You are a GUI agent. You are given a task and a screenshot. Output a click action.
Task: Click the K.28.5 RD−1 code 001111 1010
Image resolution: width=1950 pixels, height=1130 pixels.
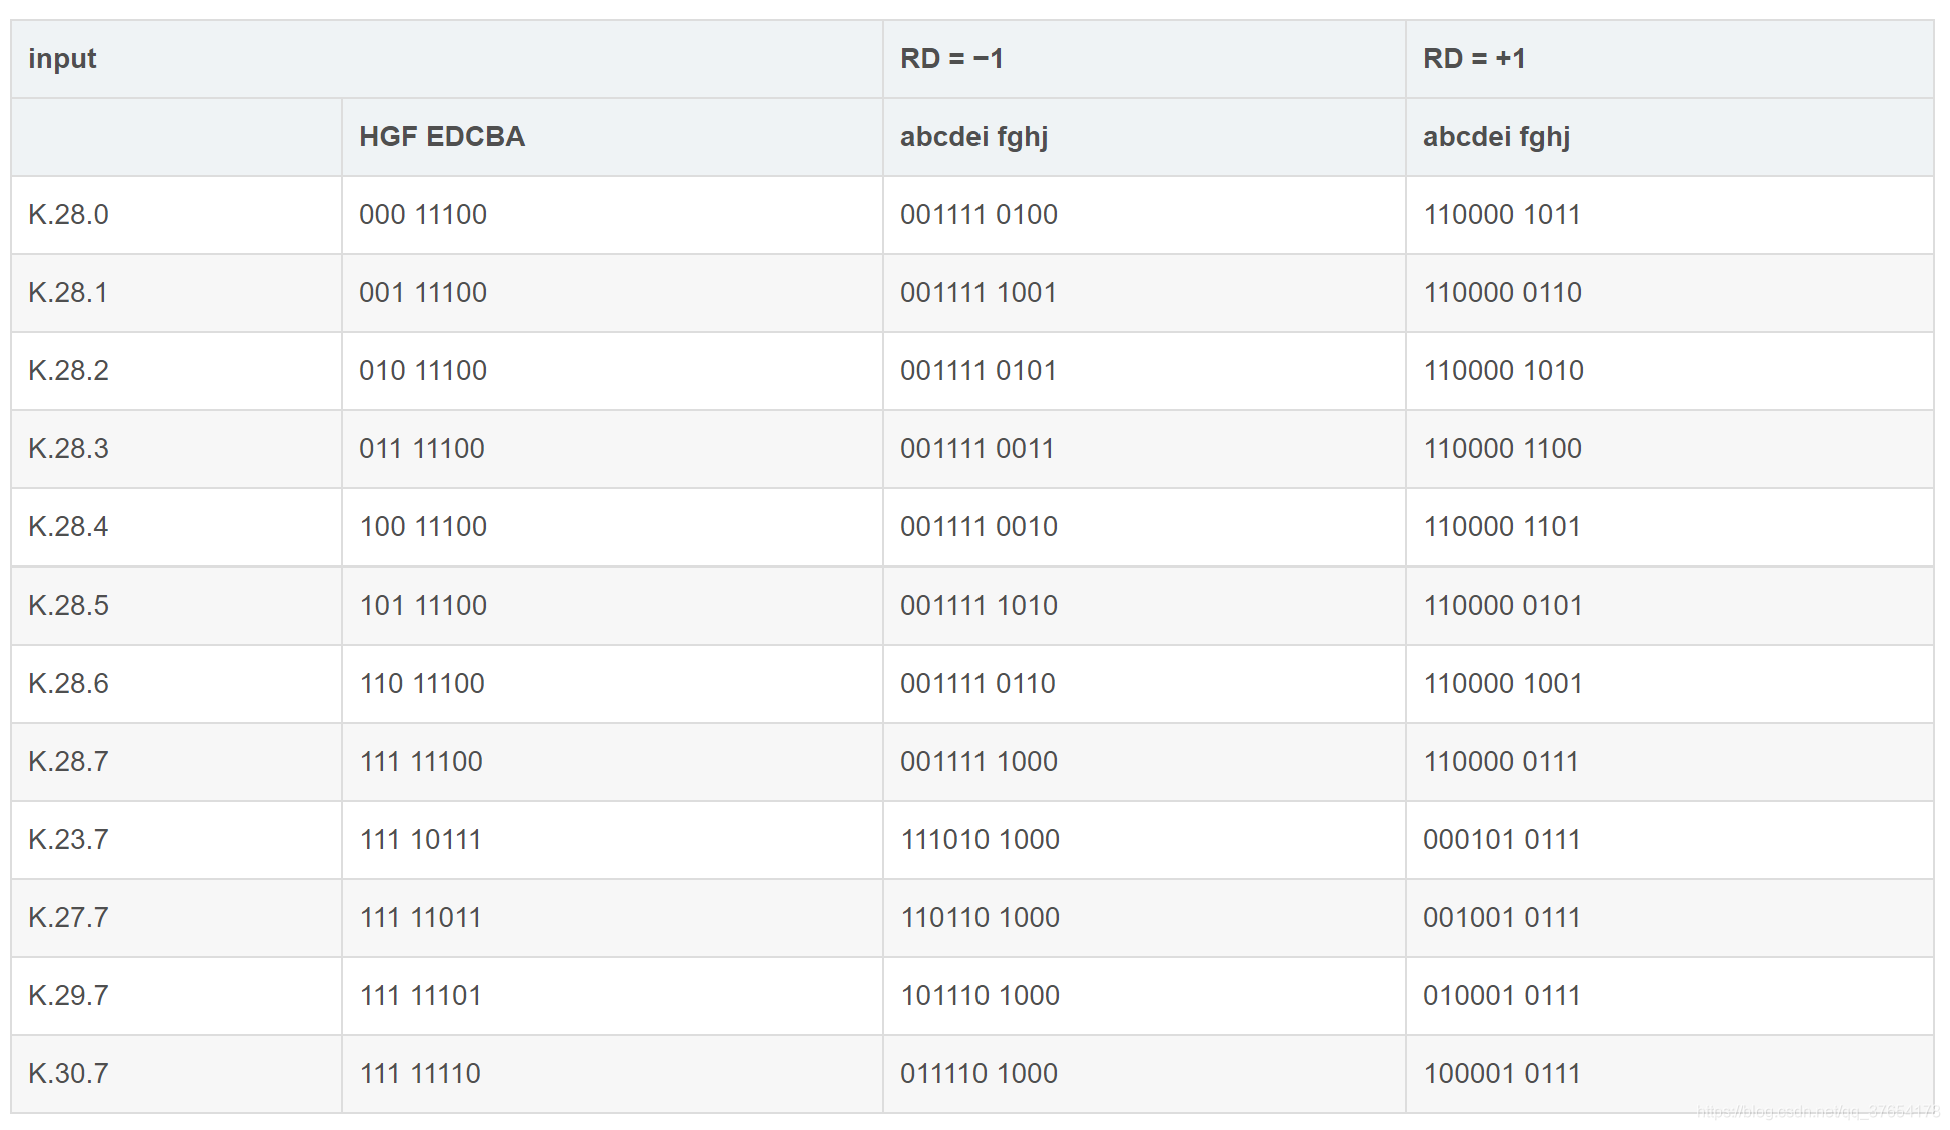978,606
